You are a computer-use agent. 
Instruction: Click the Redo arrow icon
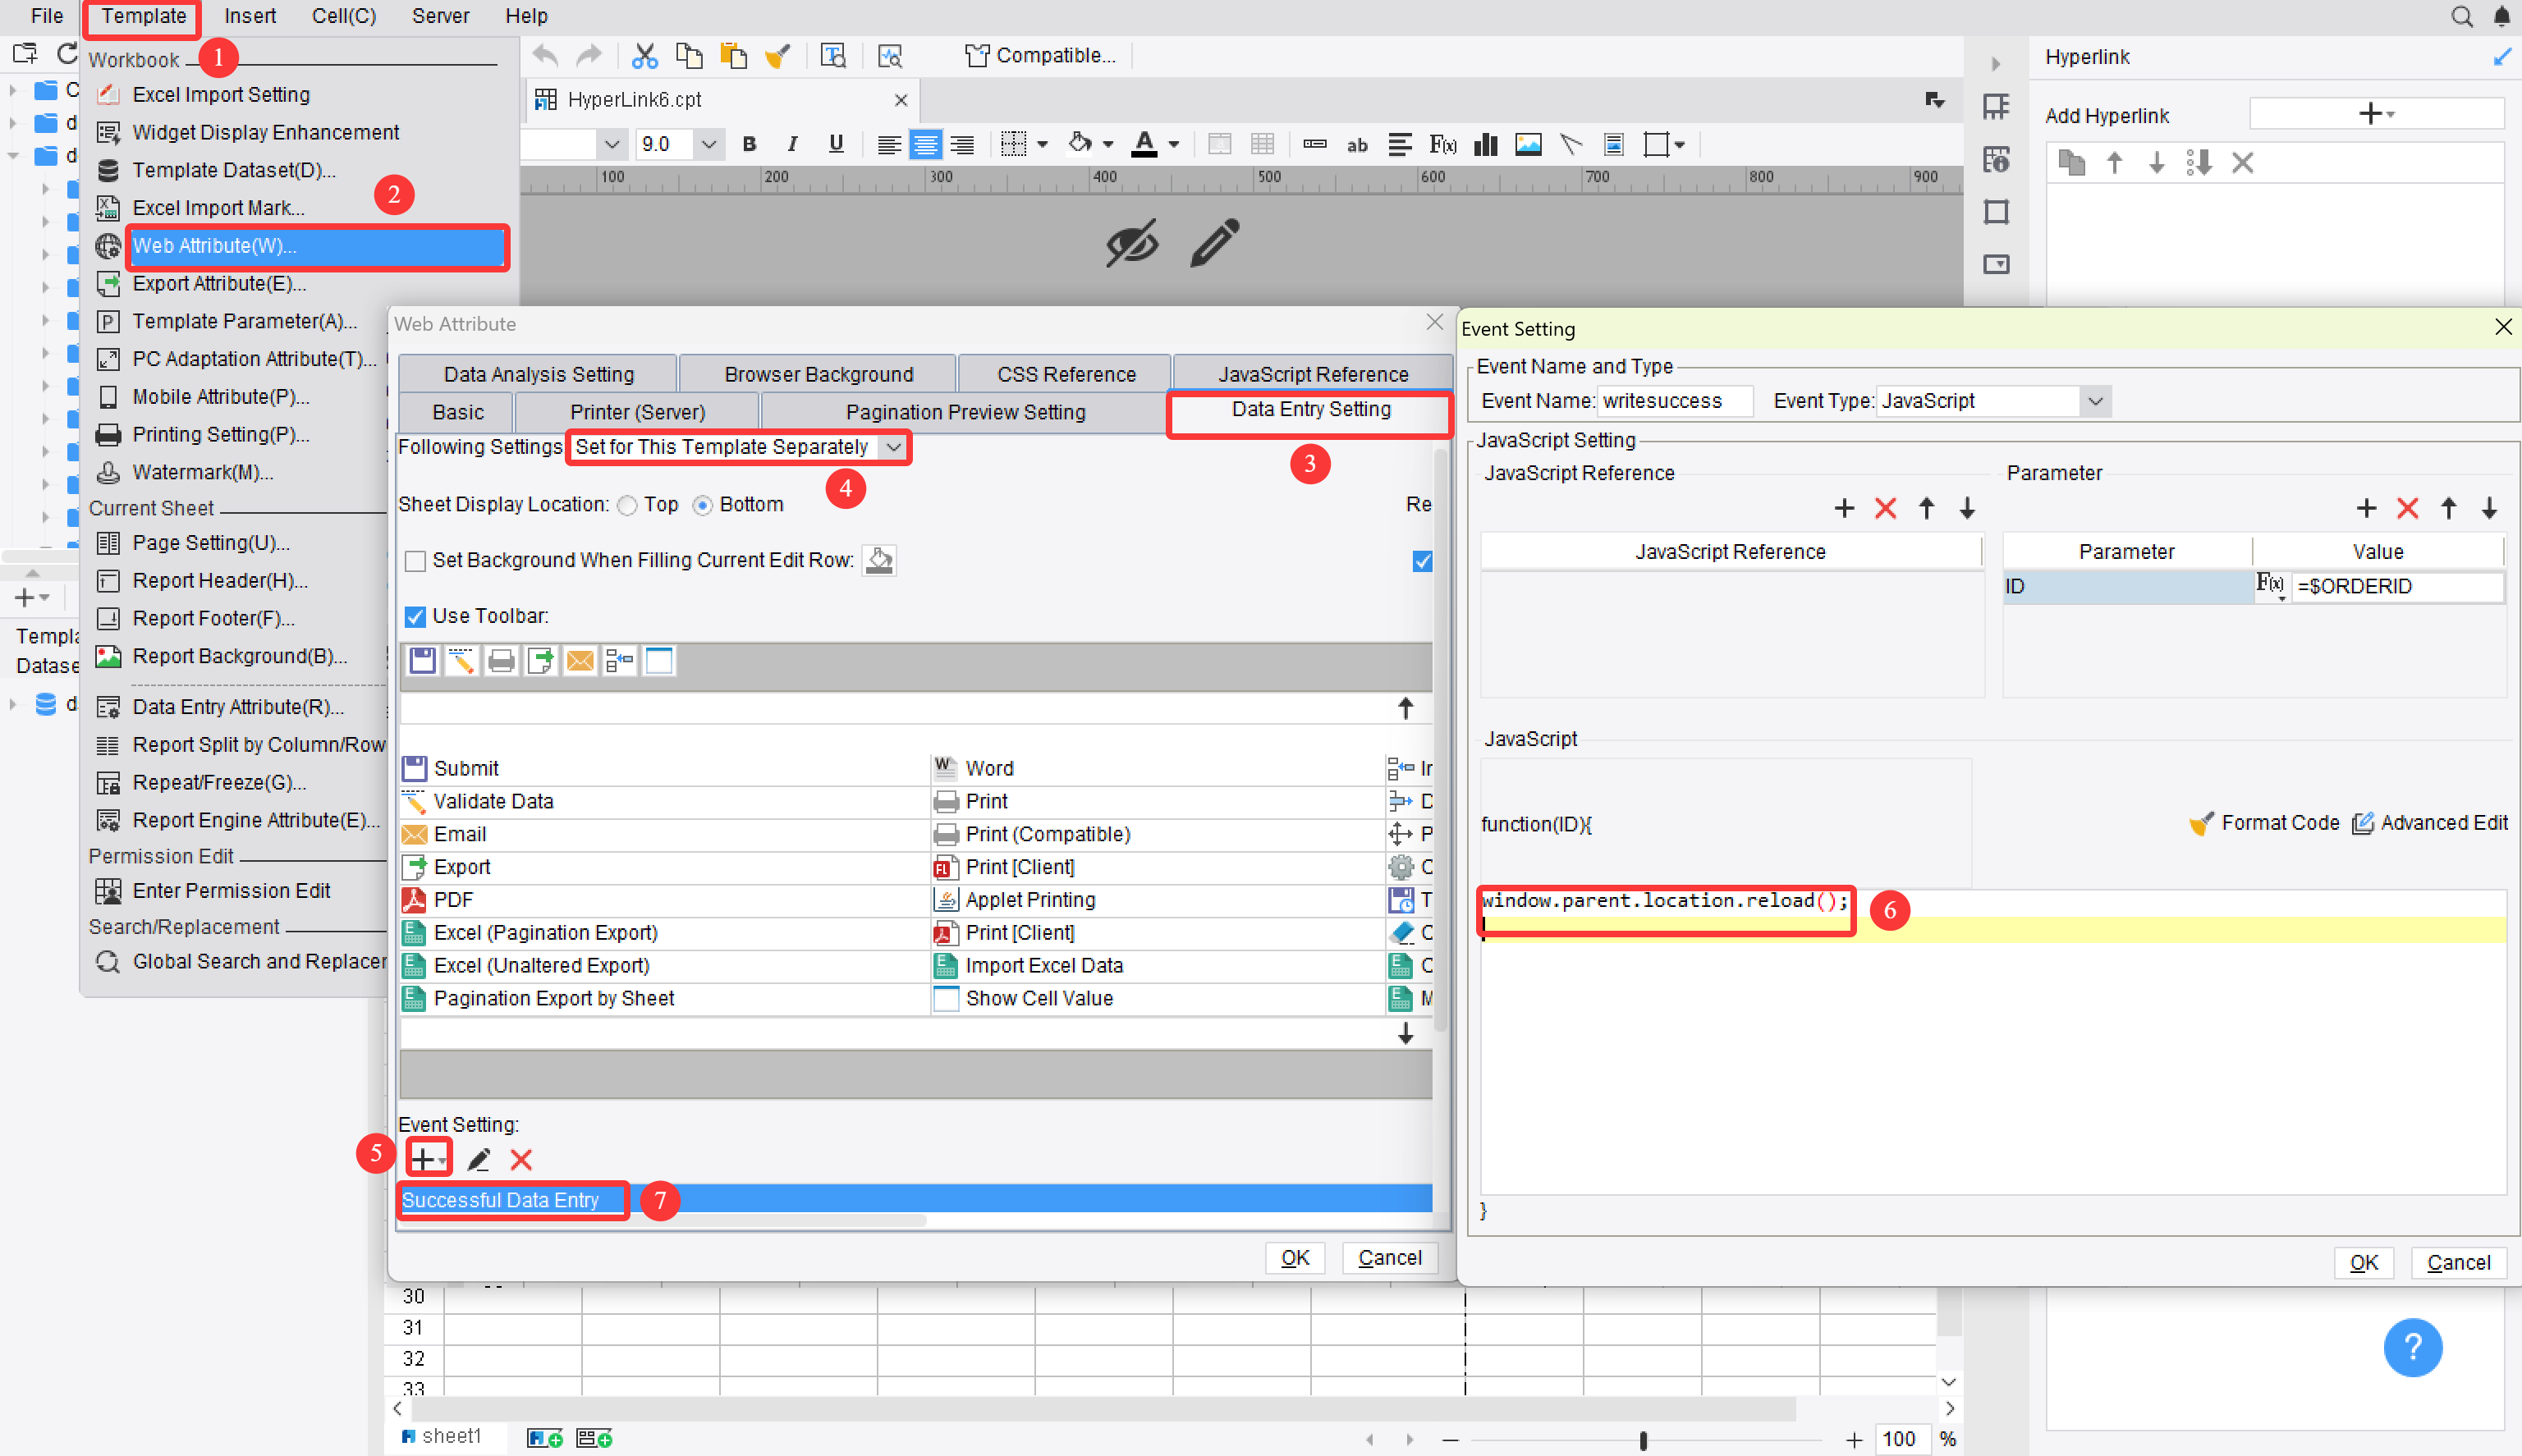[x=589, y=56]
